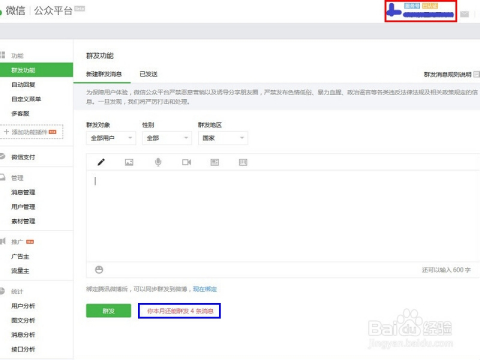Open 消息分析 in the sidebar
This screenshot has width=480, height=360.
[x=23, y=334]
